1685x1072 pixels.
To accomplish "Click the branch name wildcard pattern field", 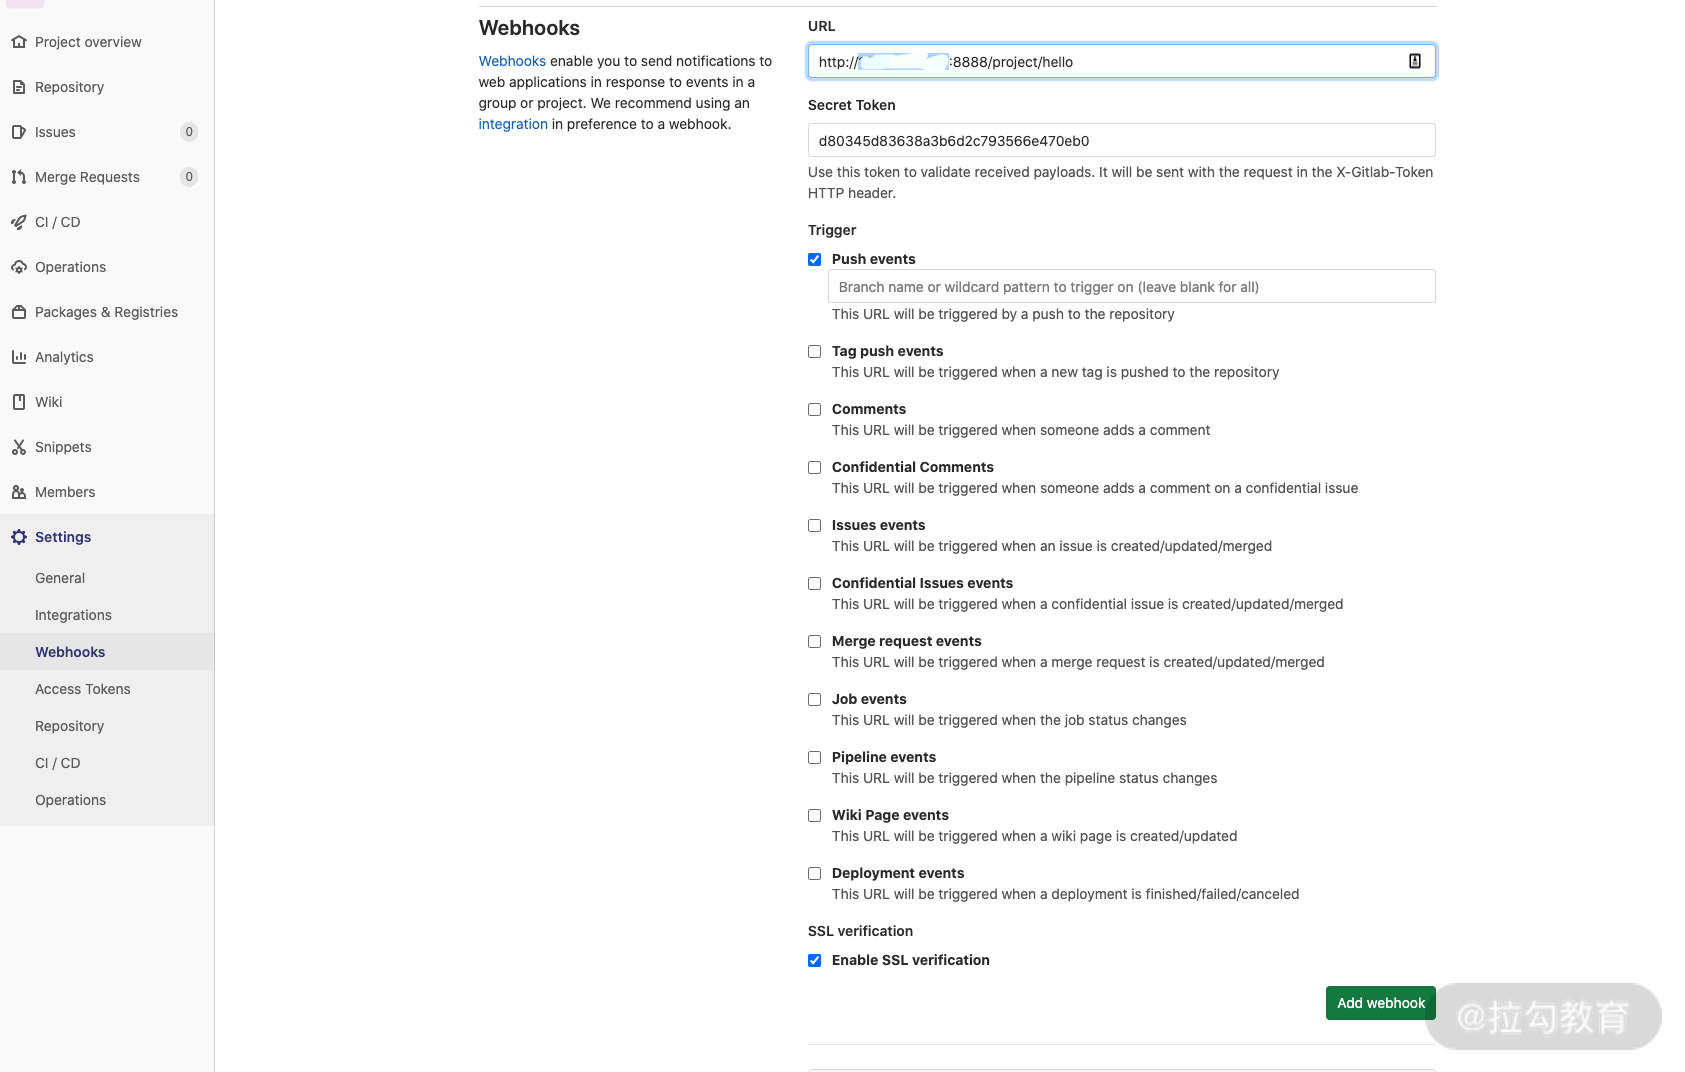I will point(1131,287).
